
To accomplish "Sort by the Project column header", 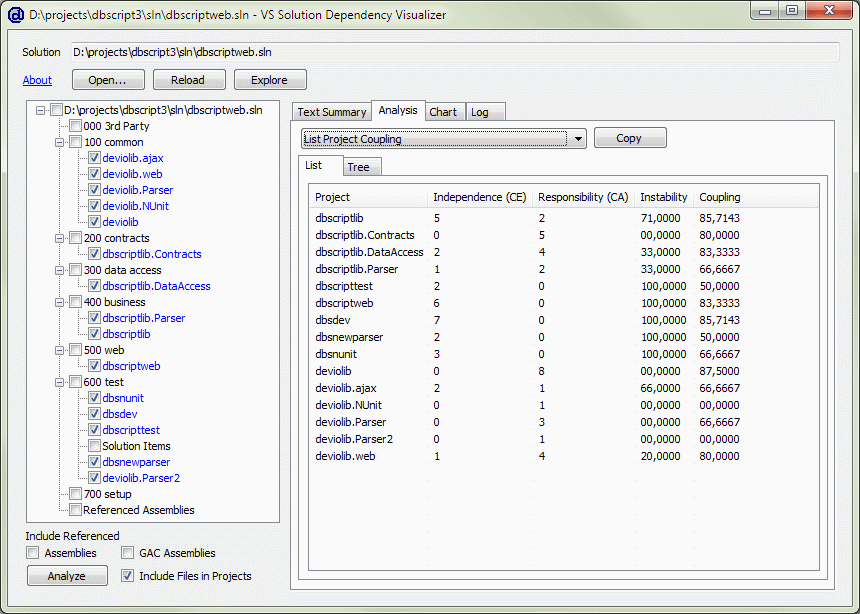I will [x=370, y=197].
